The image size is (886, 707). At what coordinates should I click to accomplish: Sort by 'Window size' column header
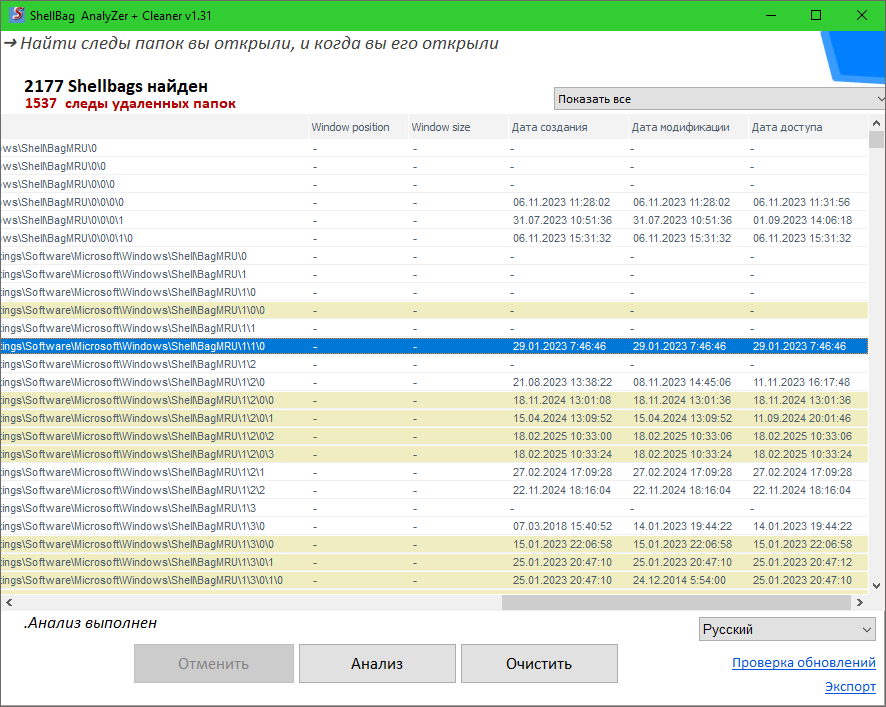coord(440,127)
